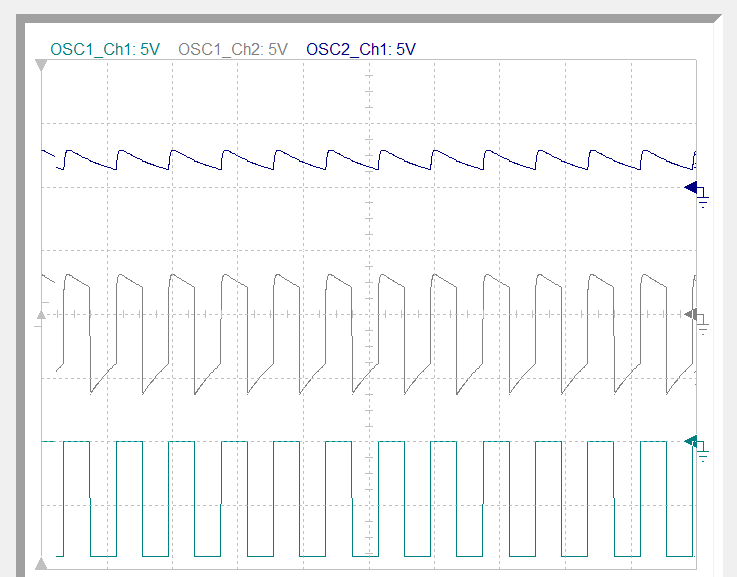Click the teal OSC1_Ch1 ground marker
This screenshot has width=737, height=577.
[696, 447]
